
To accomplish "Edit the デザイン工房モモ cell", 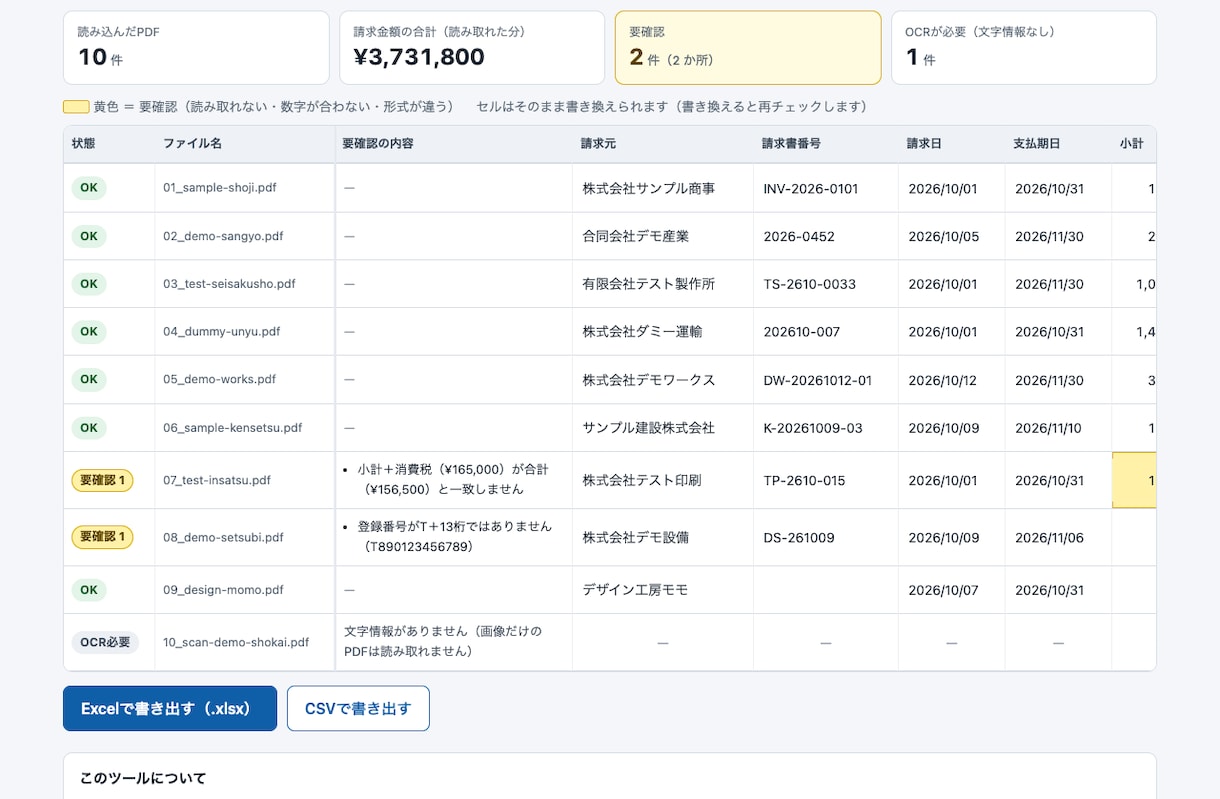I will click(663, 590).
